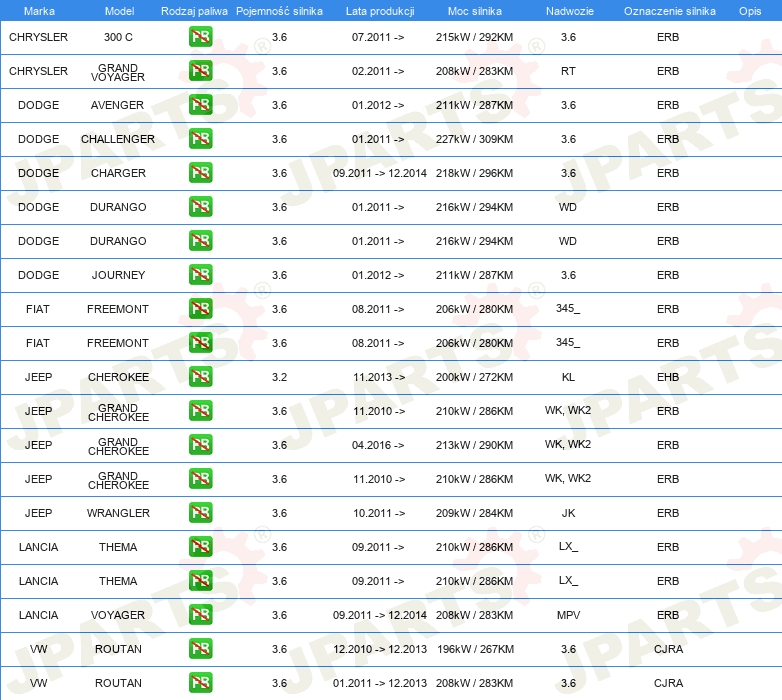The width and height of the screenshot is (782, 700).
Task: Click the EHB engine code cell
Action: (668, 377)
